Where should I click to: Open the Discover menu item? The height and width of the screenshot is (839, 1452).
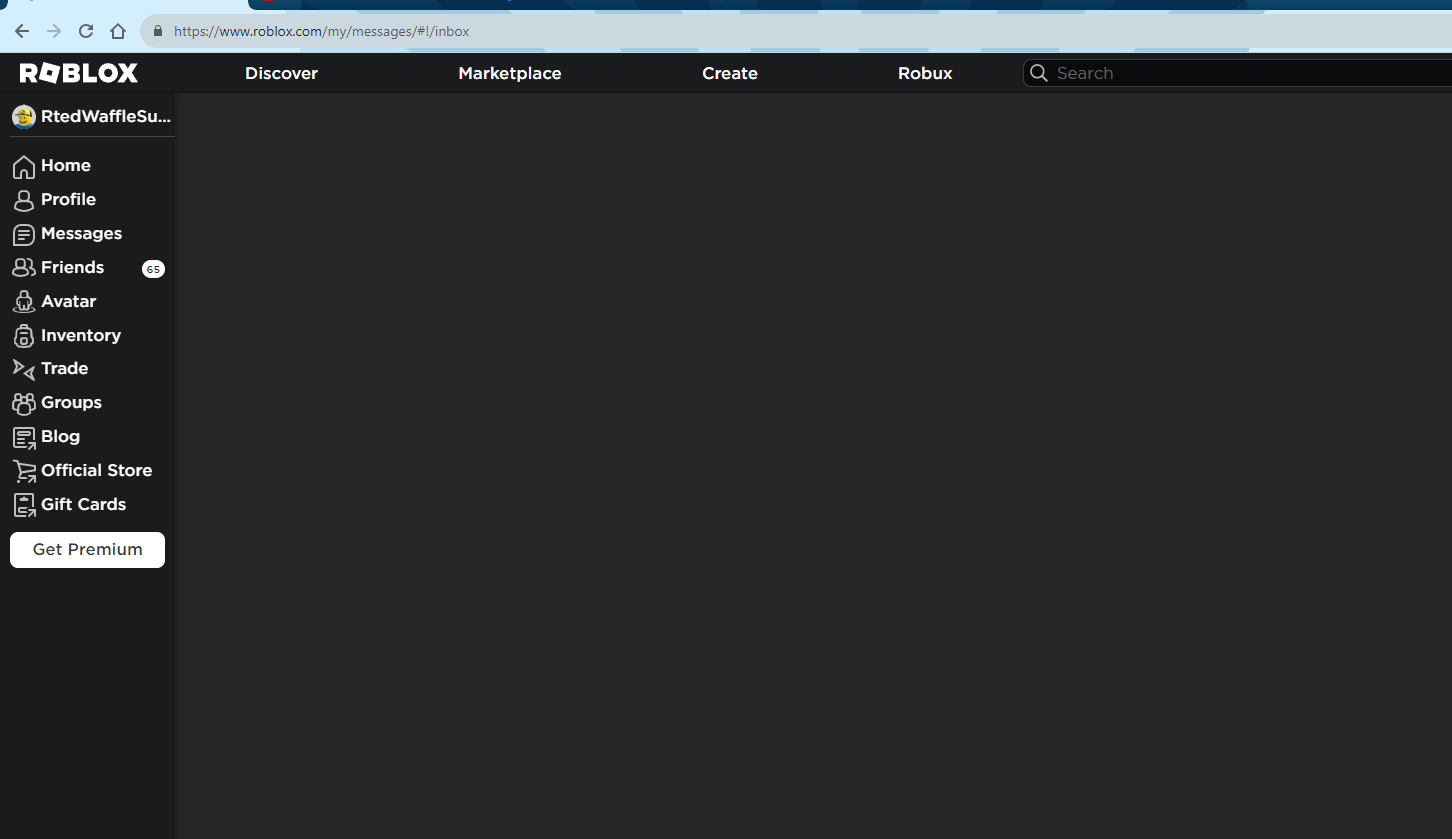pos(281,72)
